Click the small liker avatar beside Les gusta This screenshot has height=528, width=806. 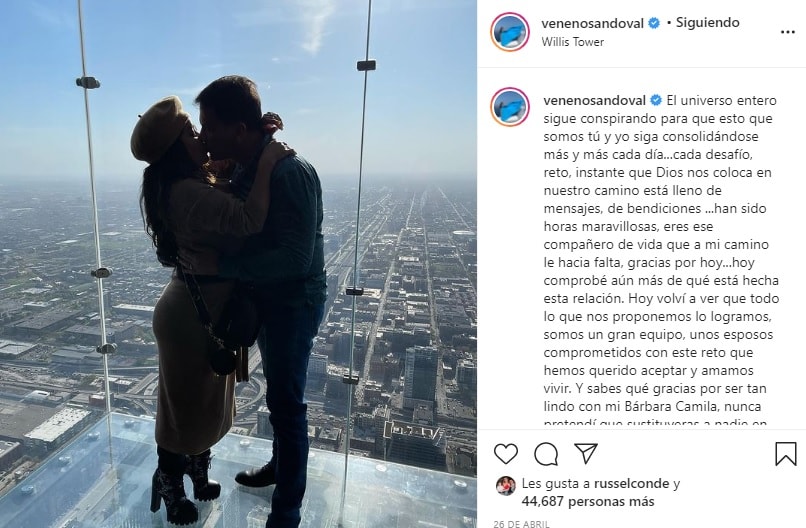pos(505,486)
